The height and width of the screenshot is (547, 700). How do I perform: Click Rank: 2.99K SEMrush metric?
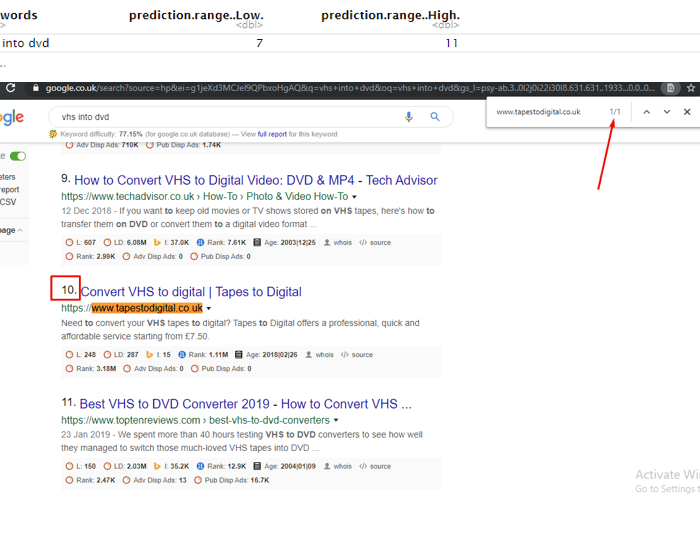click(90, 257)
